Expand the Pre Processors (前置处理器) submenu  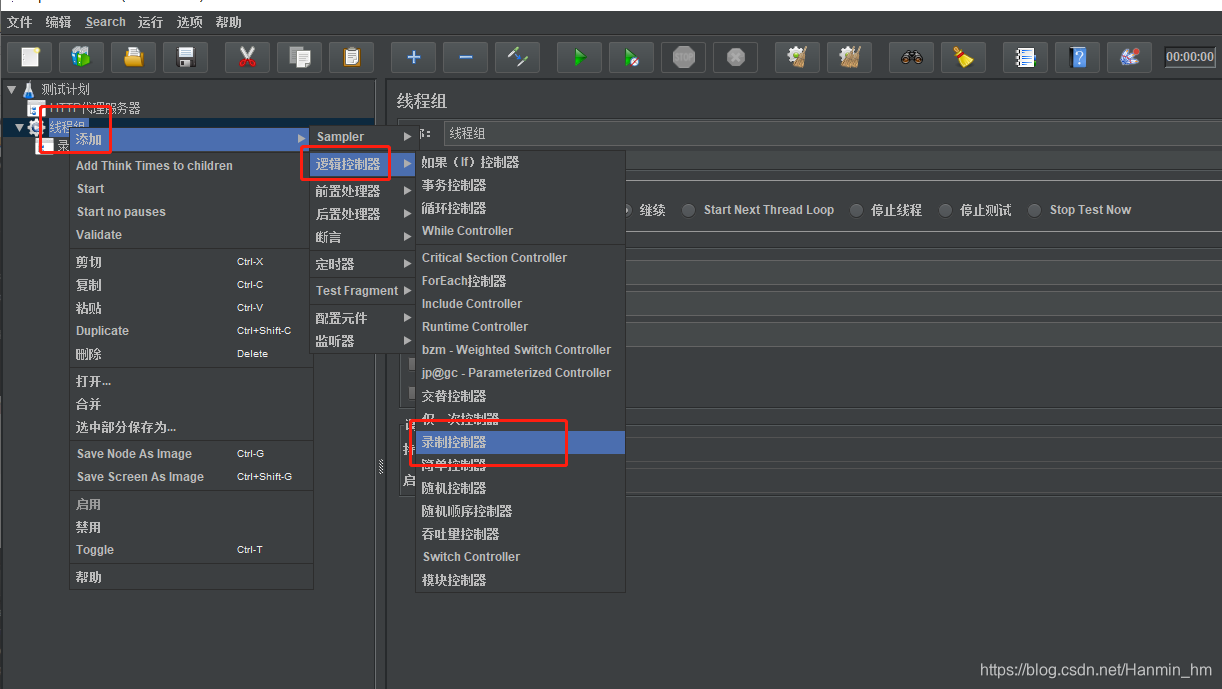coord(361,191)
